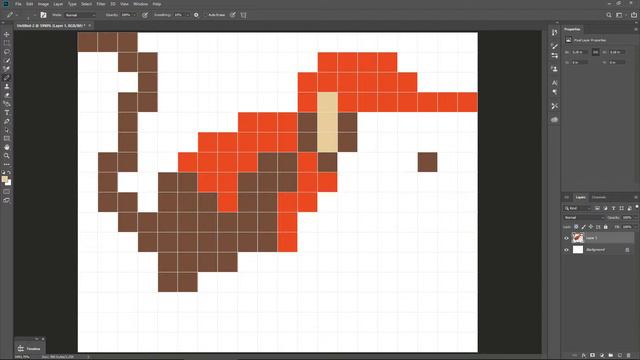Select the Eraser tool
The height and width of the screenshot is (360, 640).
7,95
